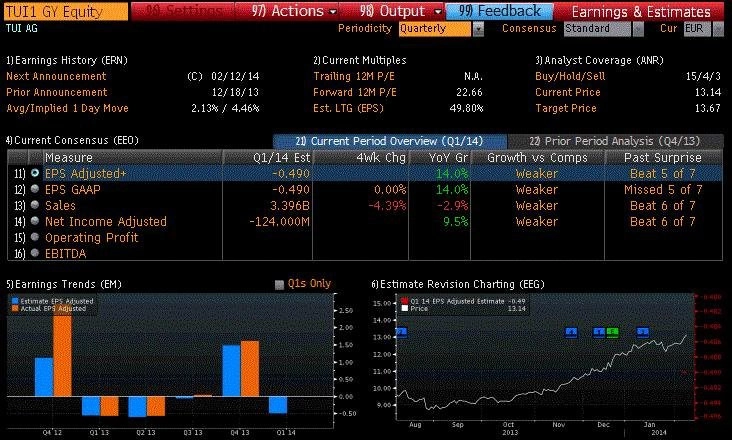Viewport: 732px width, 440px height.
Task: Select the EPS Adjusted+ radio button
Action: coord(35,173)
